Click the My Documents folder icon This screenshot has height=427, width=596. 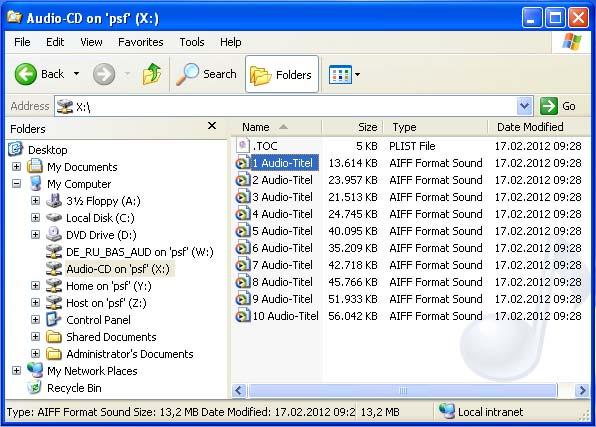[35, 166]
